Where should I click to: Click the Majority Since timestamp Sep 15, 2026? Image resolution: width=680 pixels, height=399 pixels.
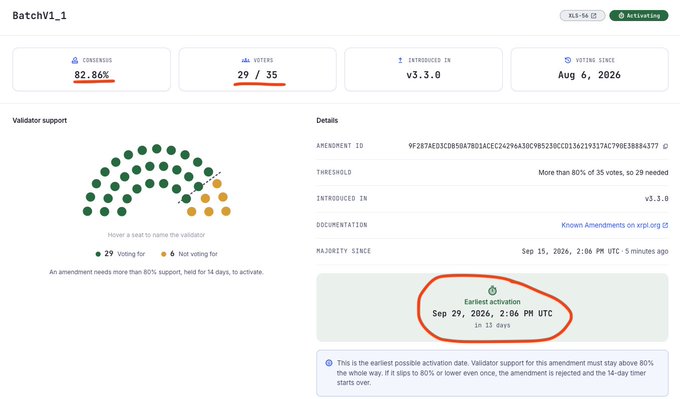click(x=570, y=251)
